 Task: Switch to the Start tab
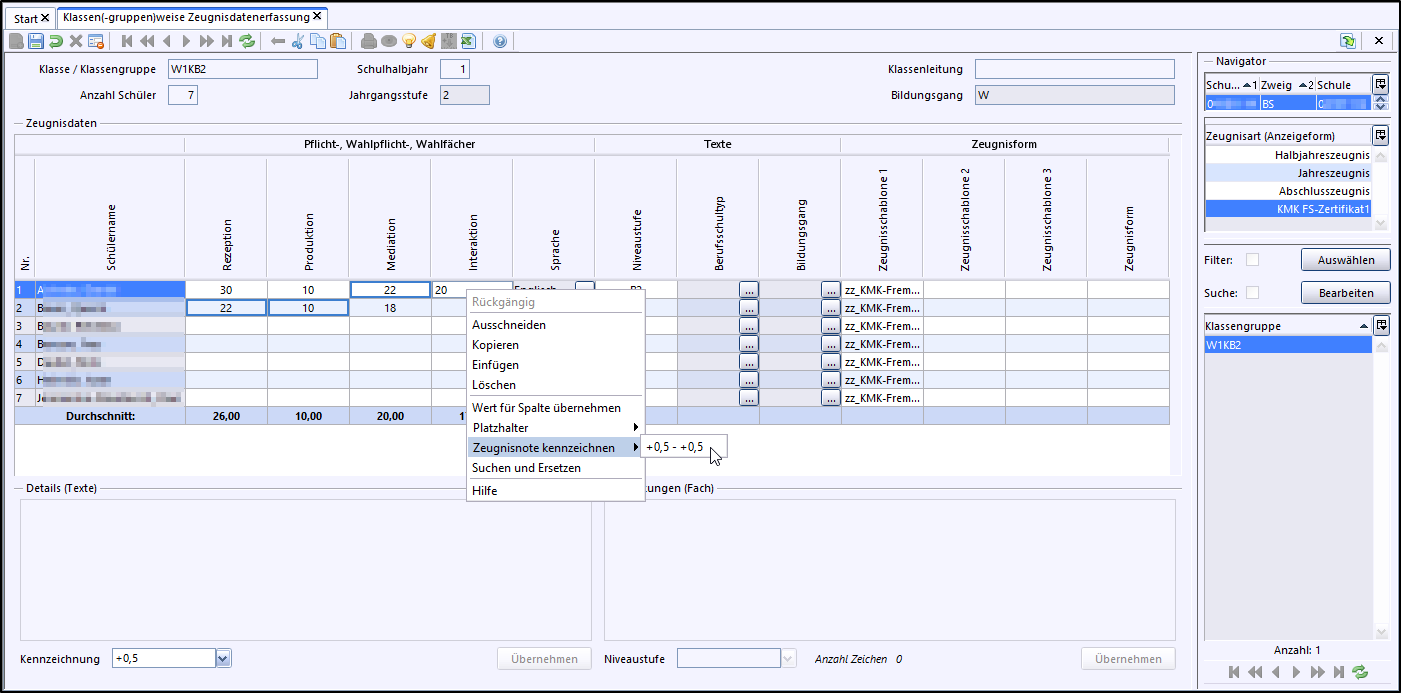25,18
